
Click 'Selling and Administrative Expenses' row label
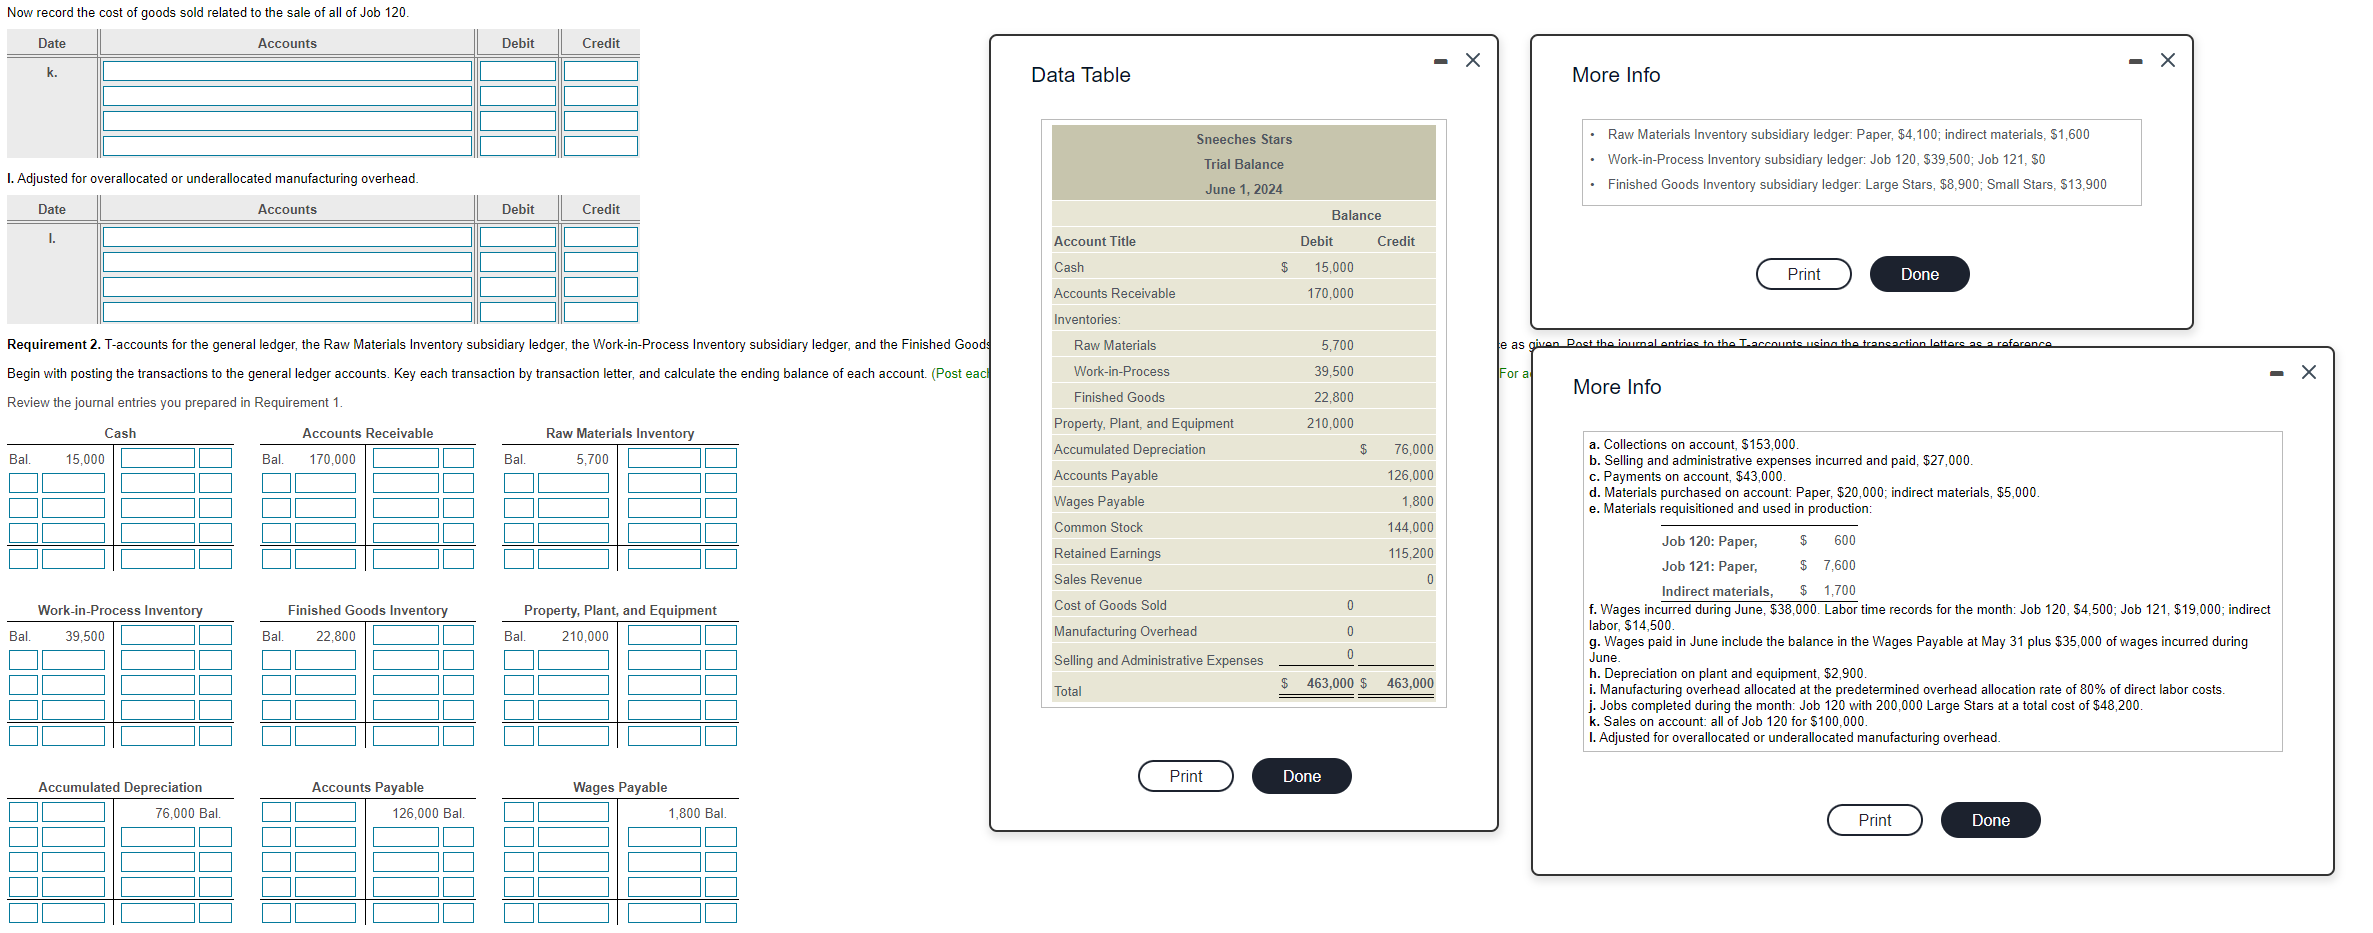[x=1158, y=660]
